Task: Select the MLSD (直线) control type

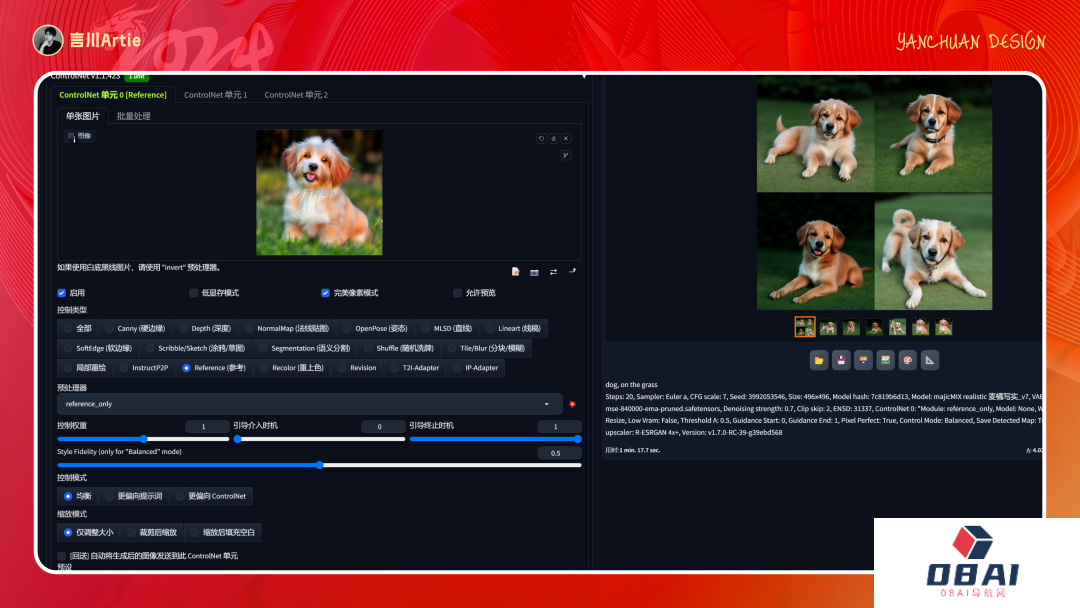Action: click(446, 328)
